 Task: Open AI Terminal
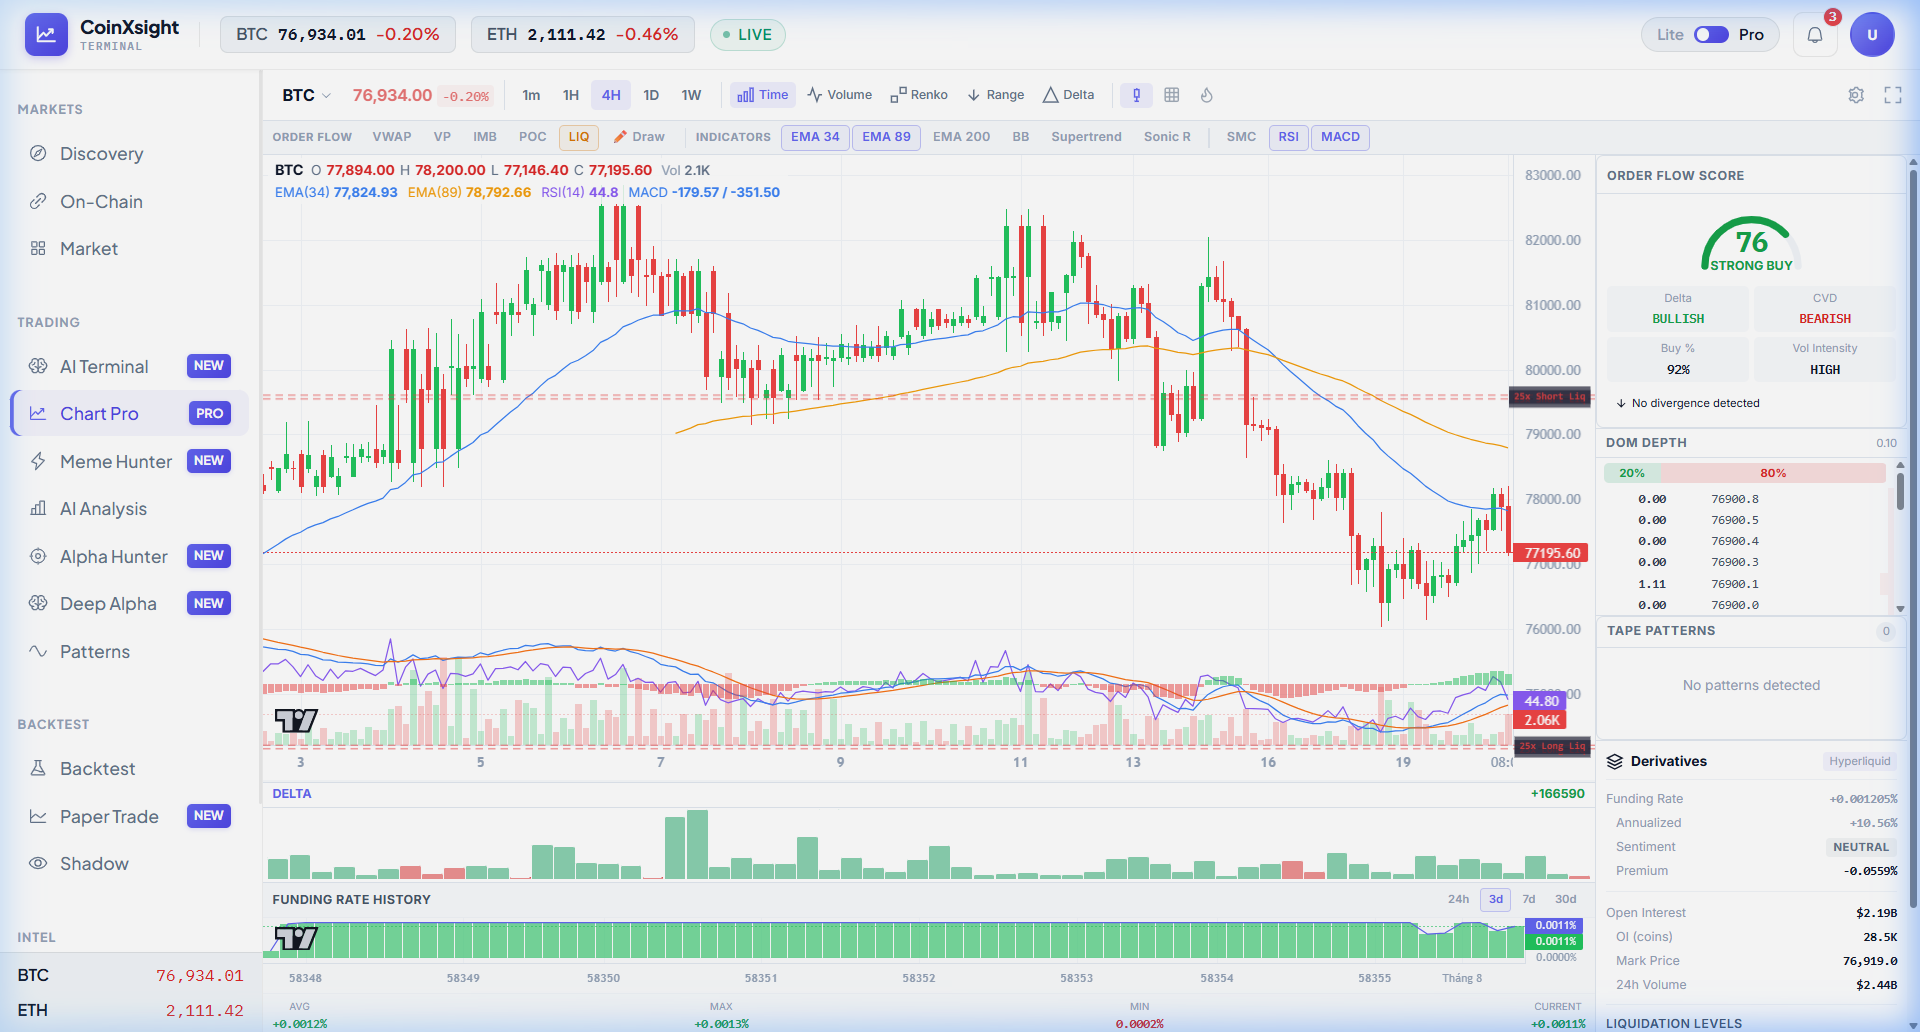point(130,367)
